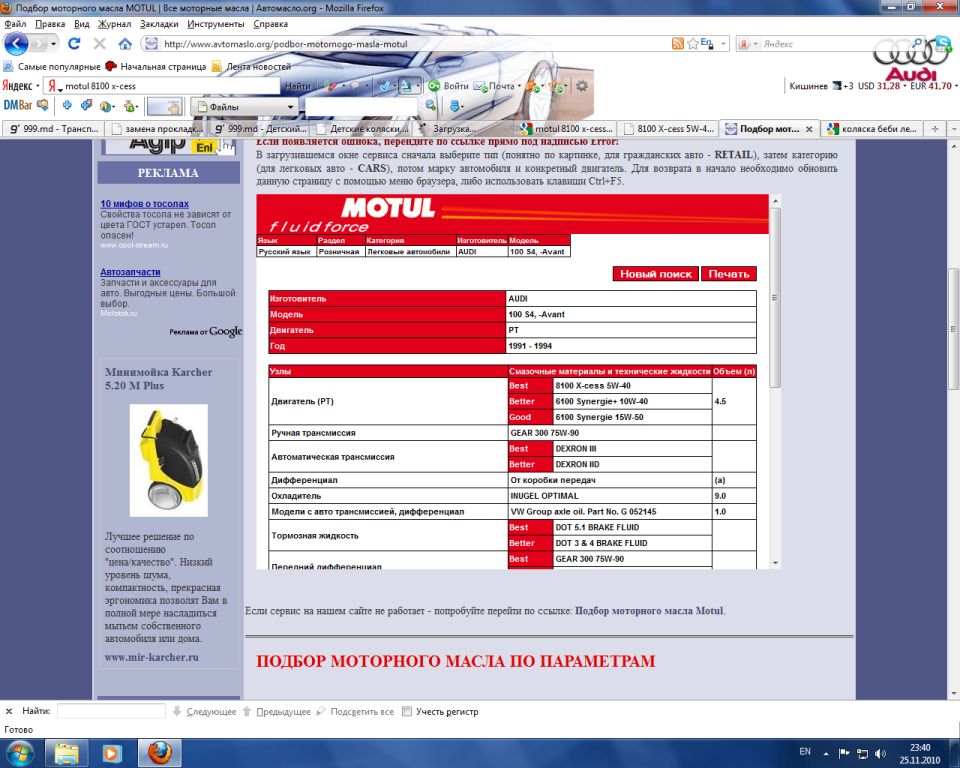
Task: Switch to the 'коляска беби ле...' tab
Action: coord(872,129)
